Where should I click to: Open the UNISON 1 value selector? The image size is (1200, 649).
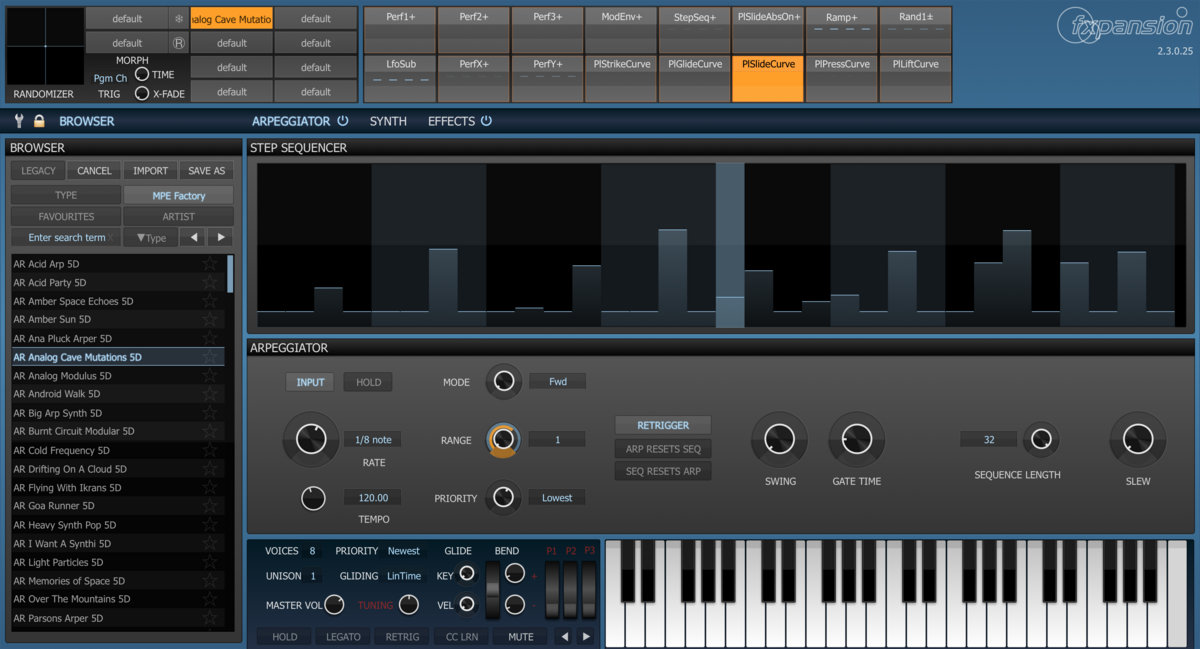pos(312,576)
